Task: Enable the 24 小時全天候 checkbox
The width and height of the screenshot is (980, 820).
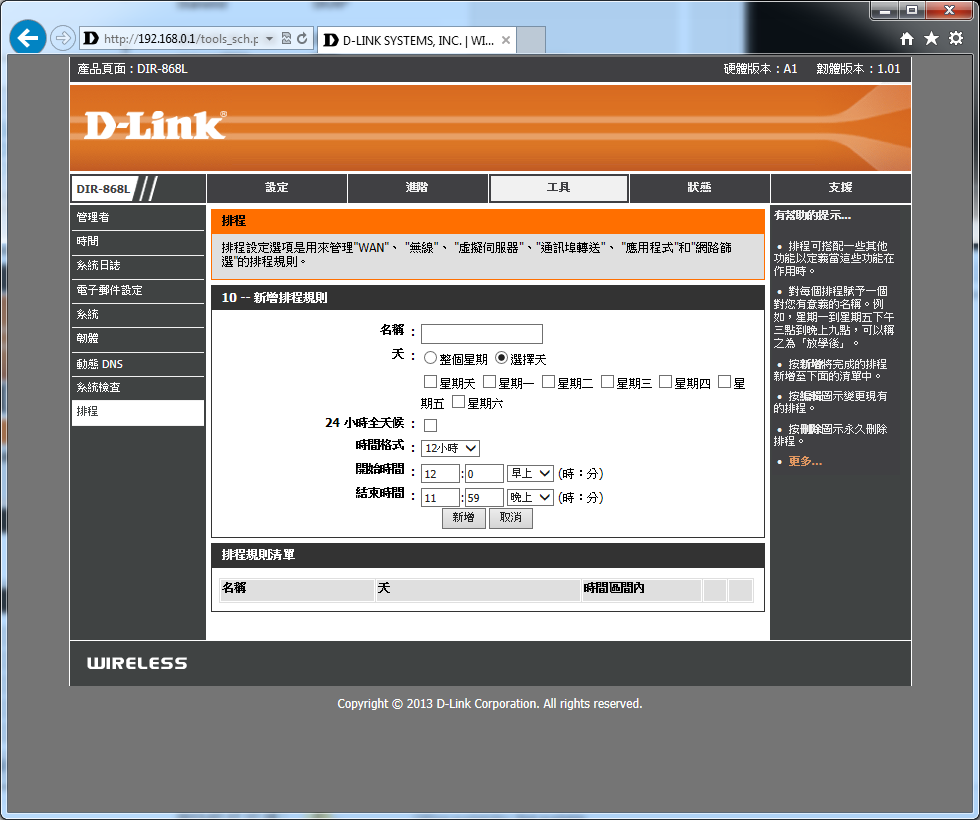Action: pos(430,426)
